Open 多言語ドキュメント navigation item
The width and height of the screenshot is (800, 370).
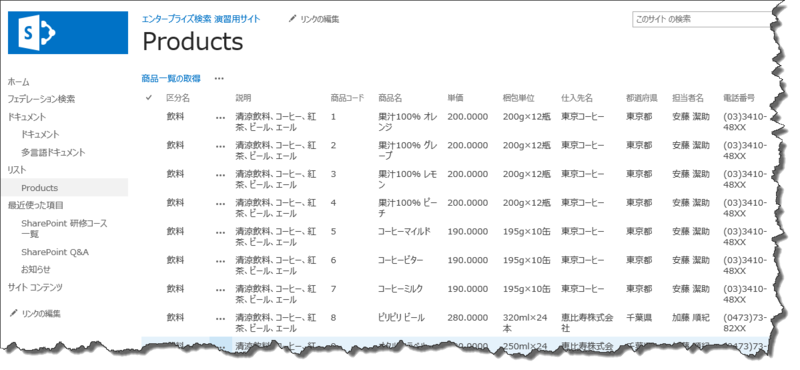(53, 152)
